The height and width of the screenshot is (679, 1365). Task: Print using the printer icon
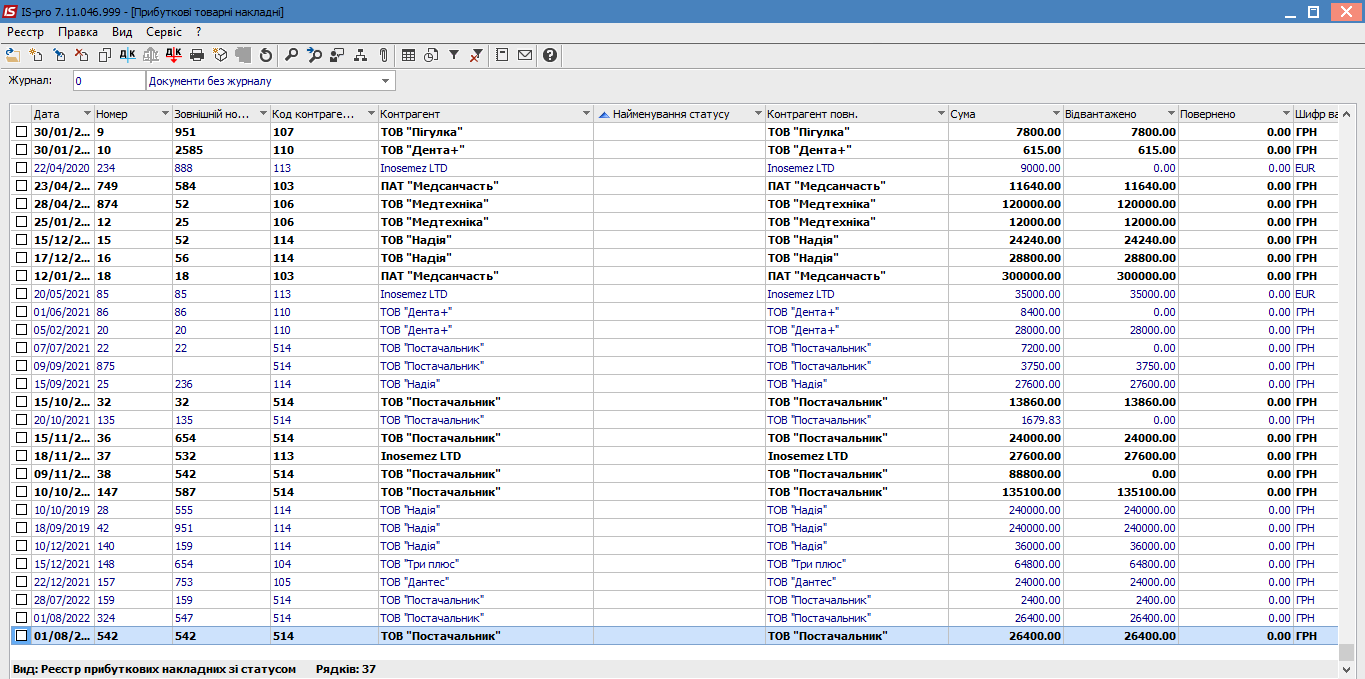tap(197, 55)
